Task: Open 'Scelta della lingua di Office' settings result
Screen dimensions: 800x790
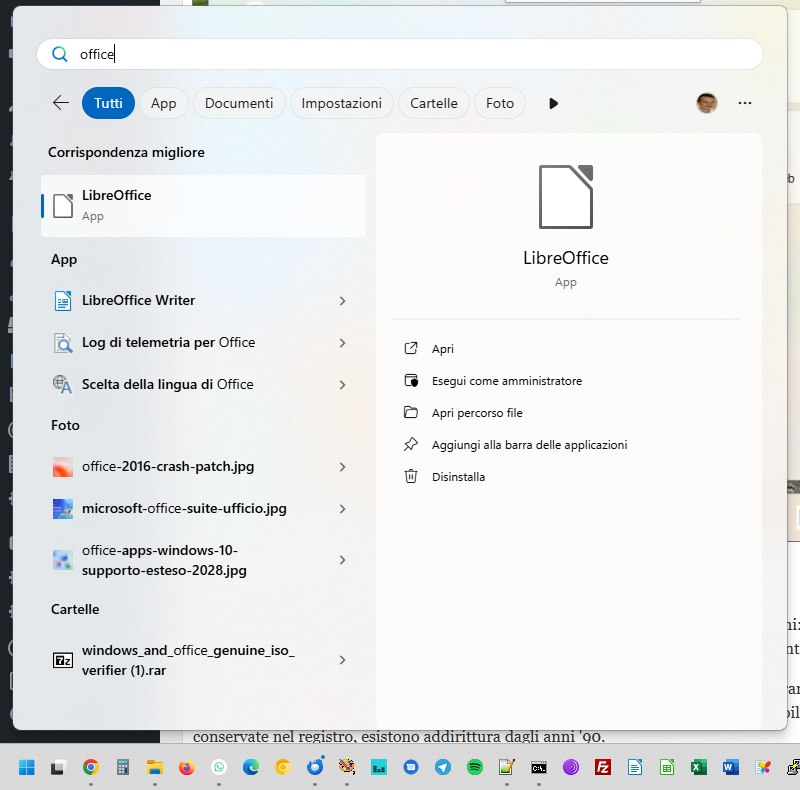Action: [170, 384]
